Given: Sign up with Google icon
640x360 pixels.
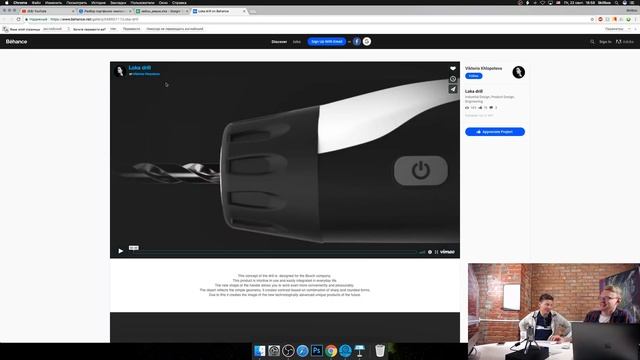Looking at the screenshot, I should pyautogui.click(x=367, y=42).
